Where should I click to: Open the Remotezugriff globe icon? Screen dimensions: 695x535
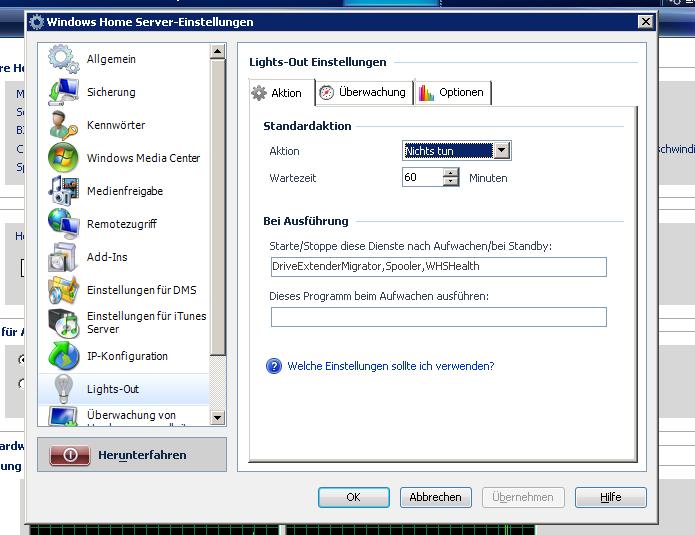pos(63,224)
